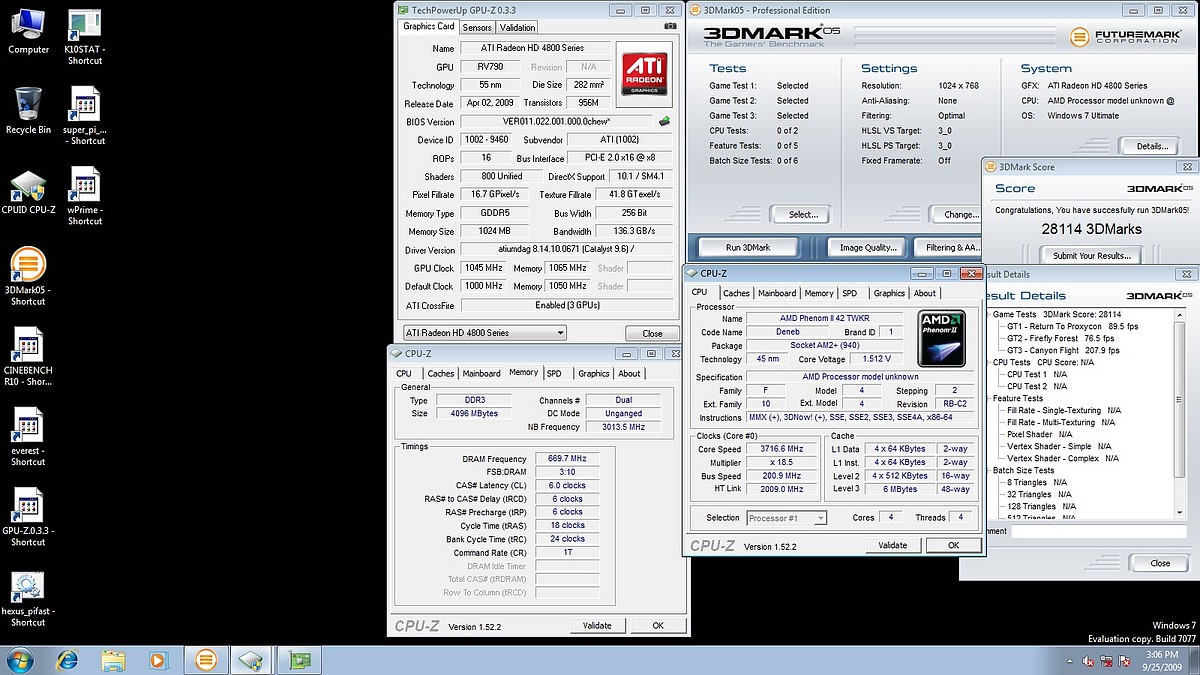Open Mainboard tab in the CPU-Z memory window

click(481, 373)
